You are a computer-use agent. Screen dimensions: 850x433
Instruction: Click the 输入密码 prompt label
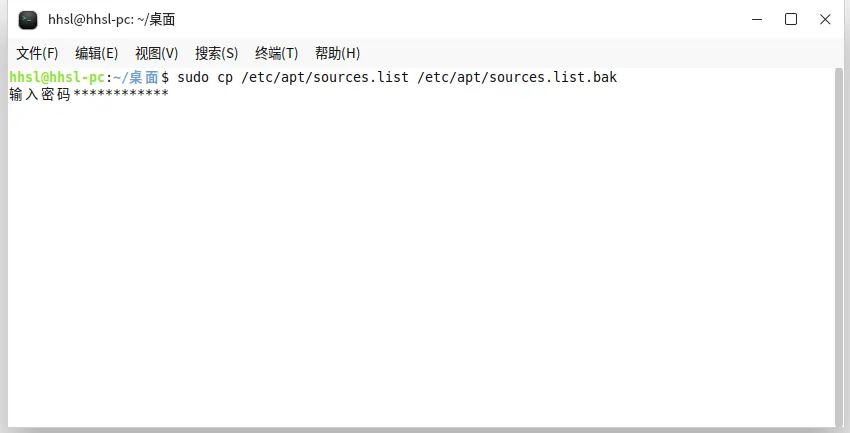pyautogui.click(x=40, y=94)
